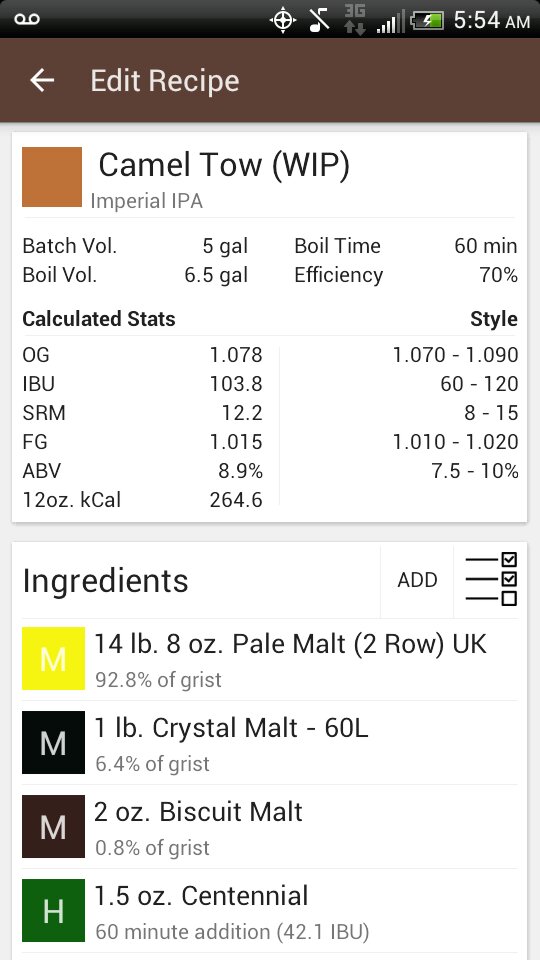
Task: Click the ADD ingredients button
Action: 417,580
